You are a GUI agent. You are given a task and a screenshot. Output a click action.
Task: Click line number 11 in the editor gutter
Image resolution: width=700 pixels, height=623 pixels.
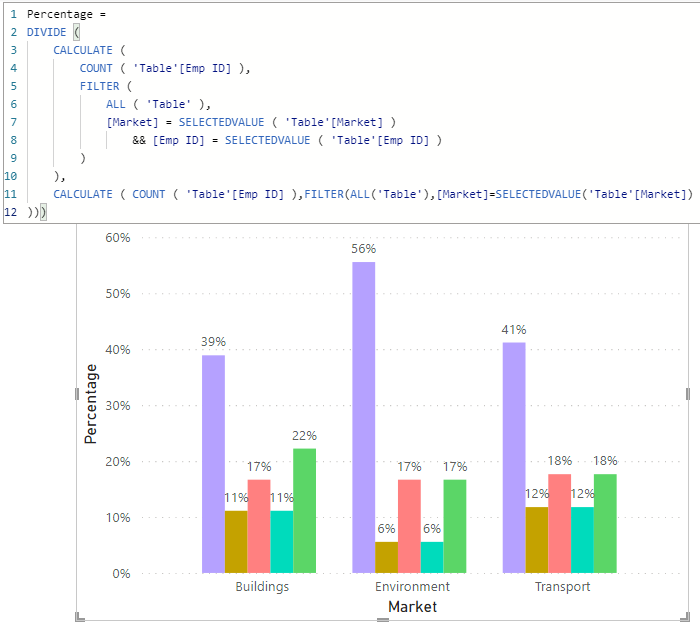(10, 194)
